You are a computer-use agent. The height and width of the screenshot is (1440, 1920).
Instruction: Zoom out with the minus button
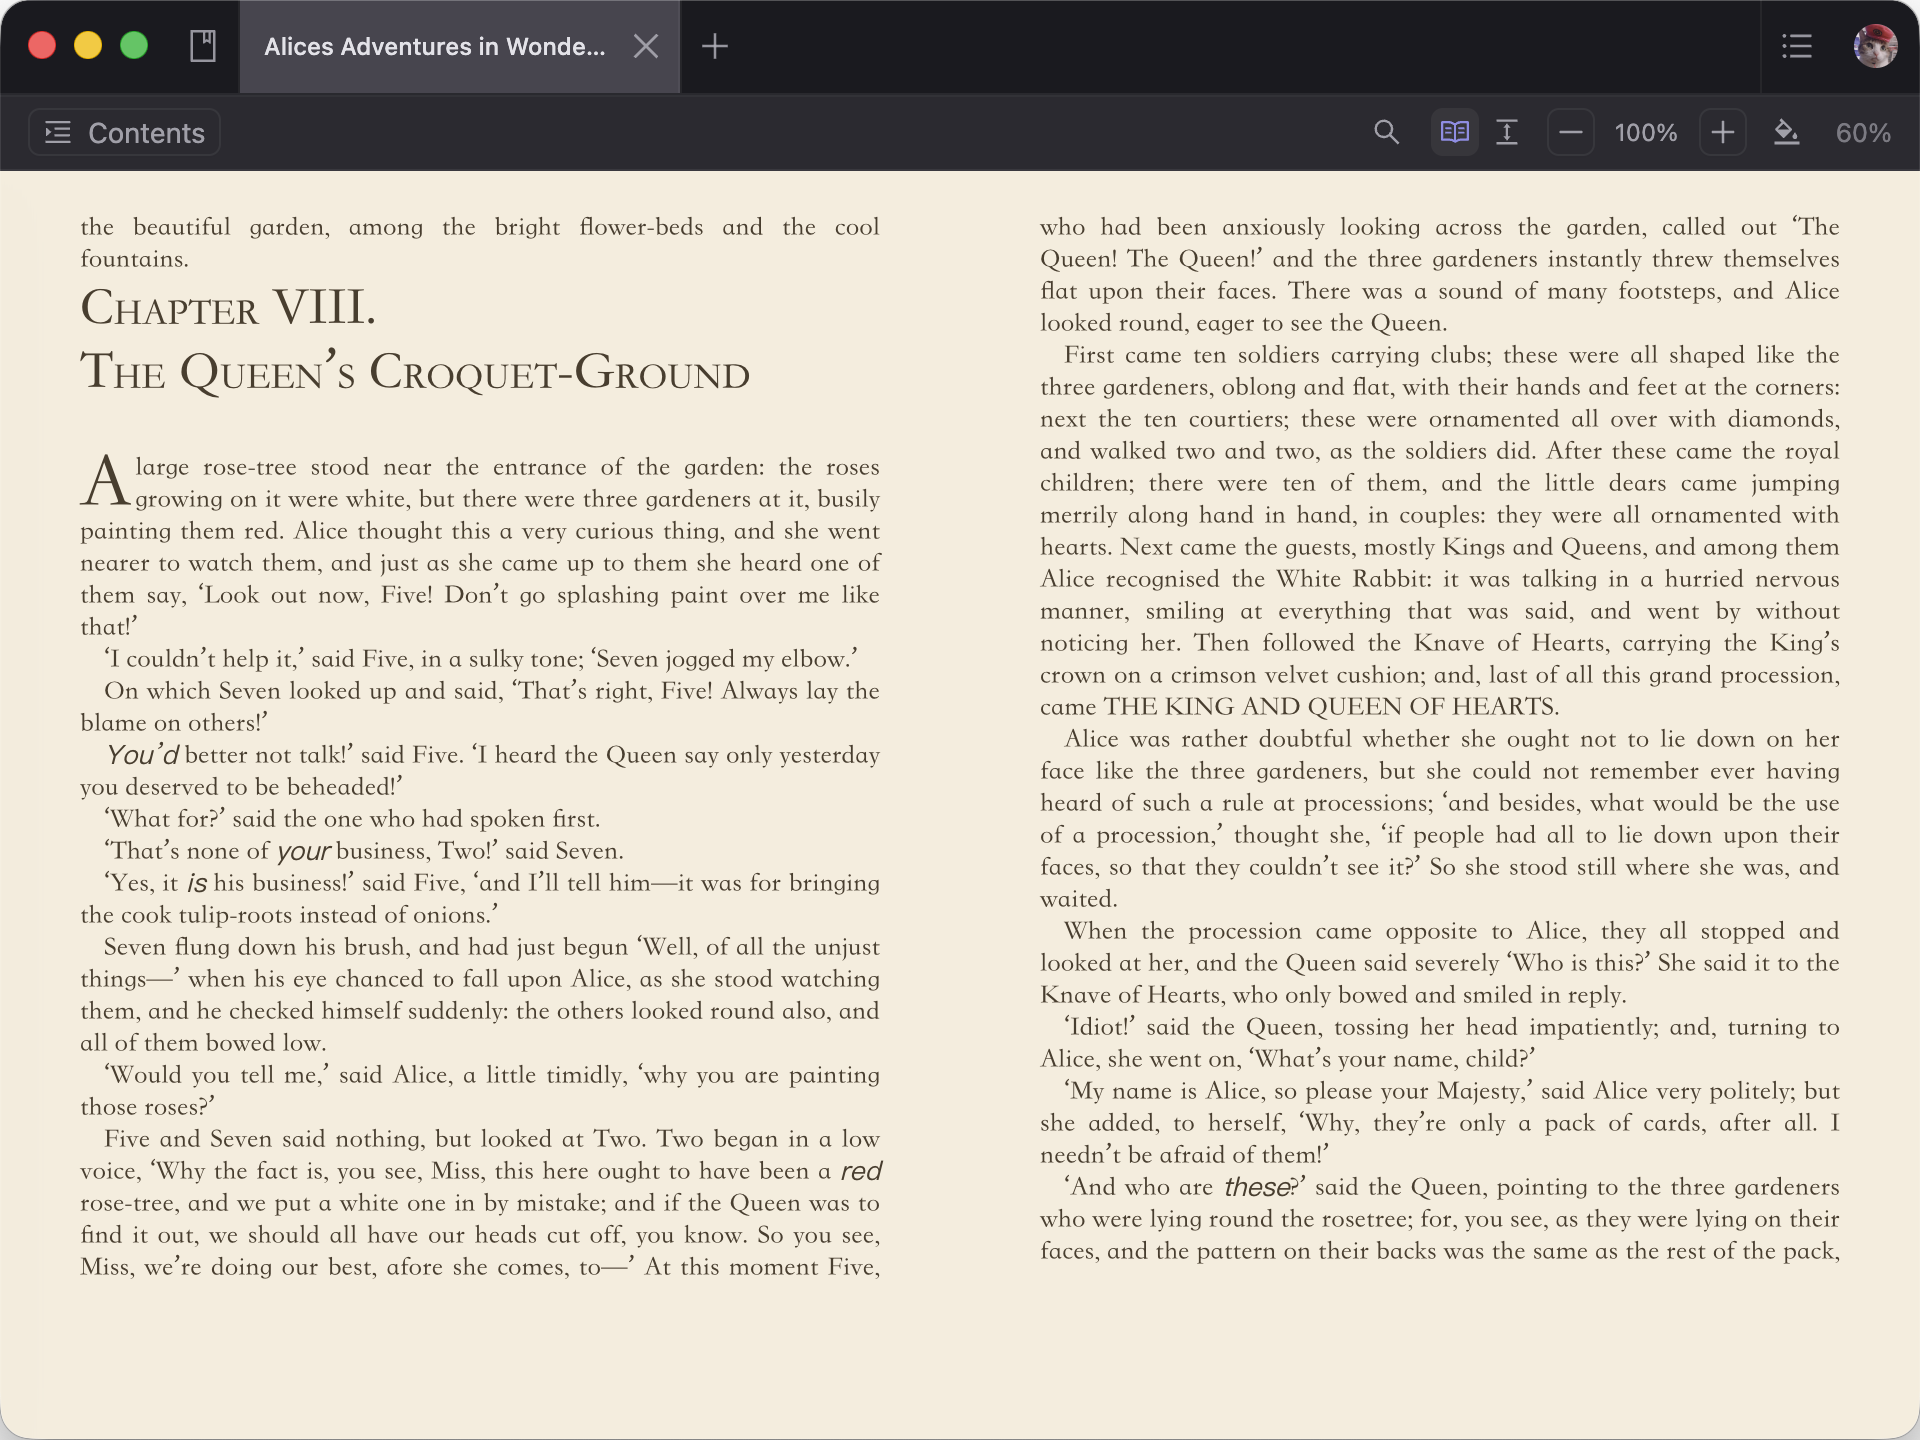[x=1571, y=132]
